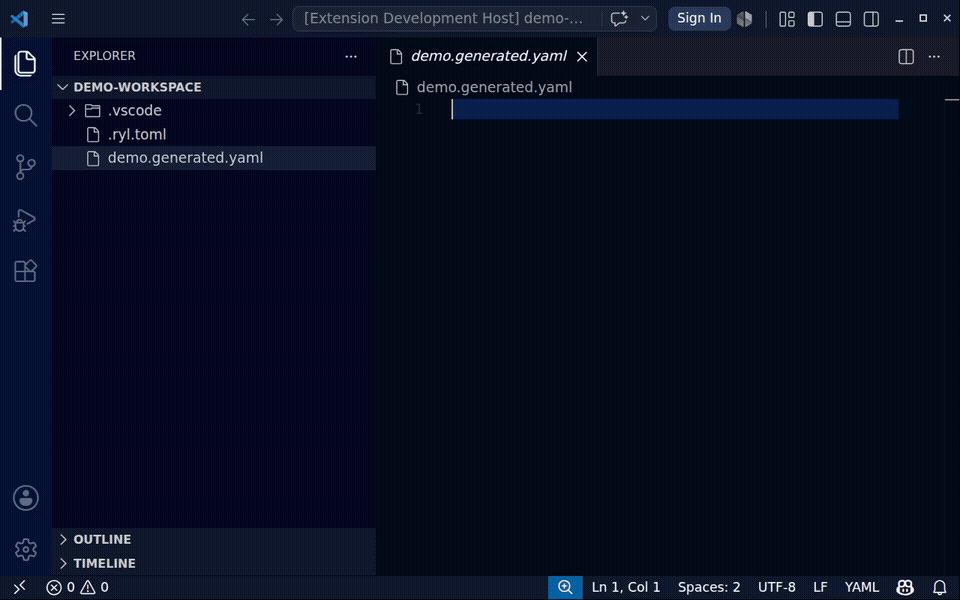Select demo.generated.yaml in the Explorer
The height and width of the screenshot is (600, 960).
[214, 158]
